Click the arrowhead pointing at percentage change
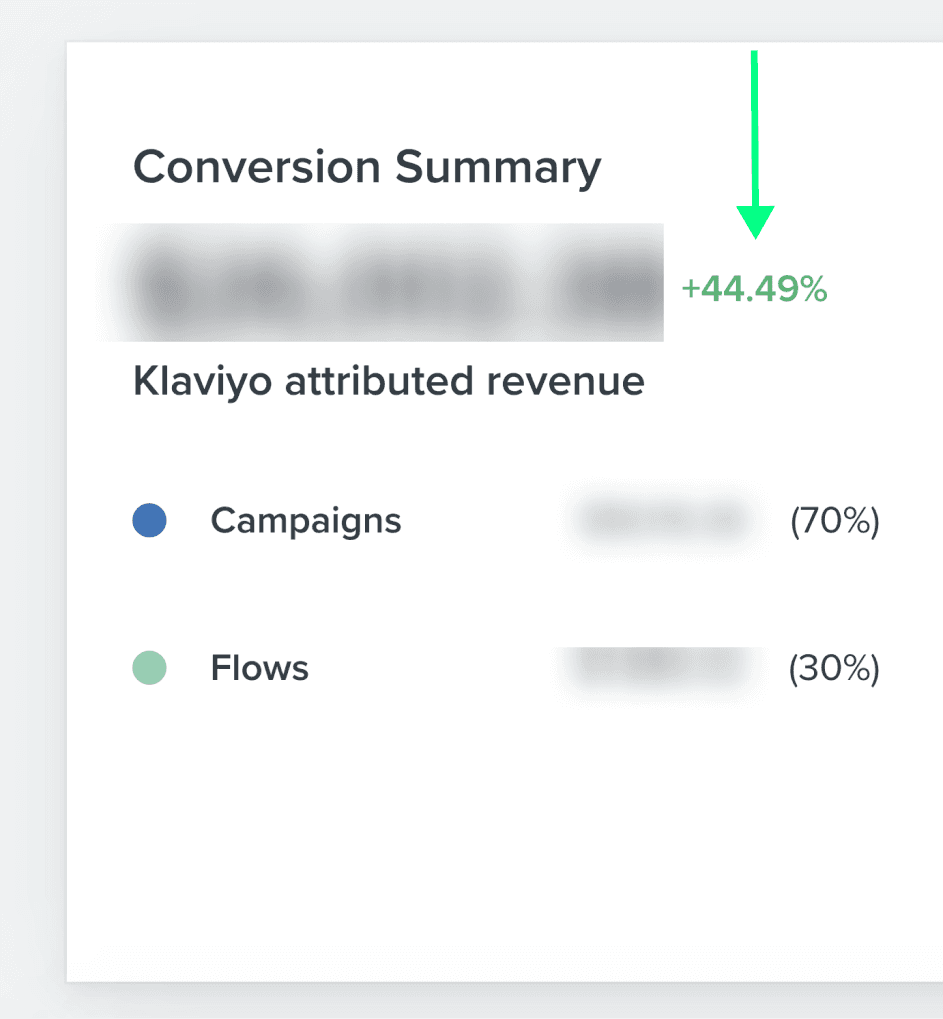 click(755, 222)
